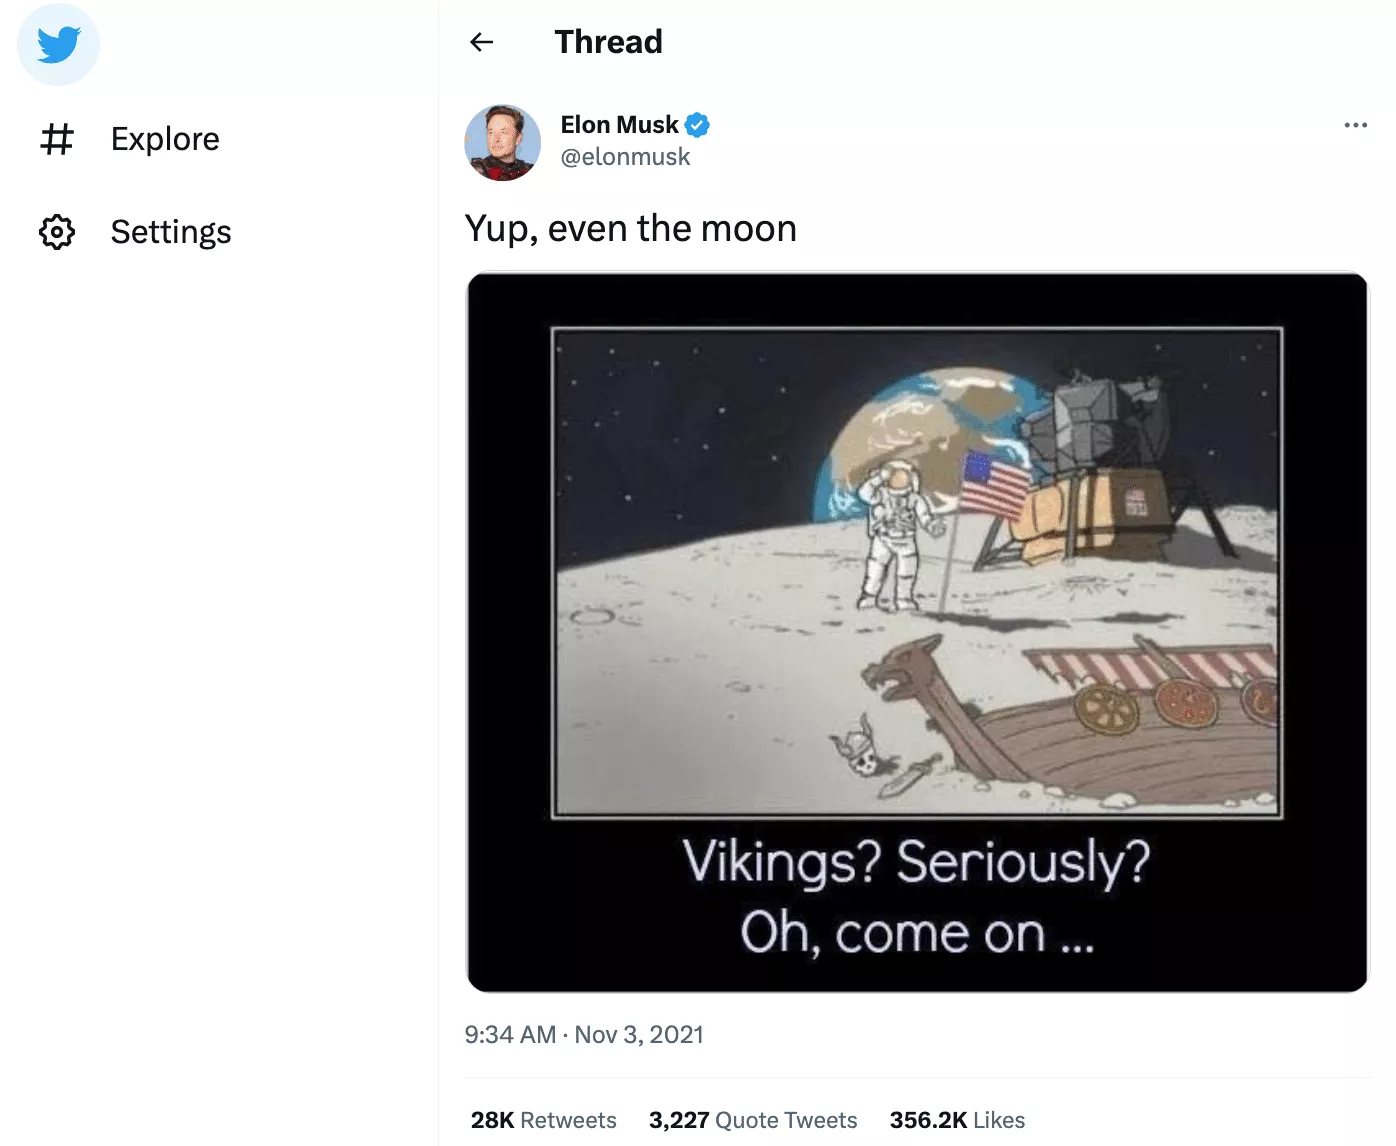The width and height of the screenshot is (1396, 1146).
Task: Click the Twitter bird logo
Action: click(x=58, y=45)
